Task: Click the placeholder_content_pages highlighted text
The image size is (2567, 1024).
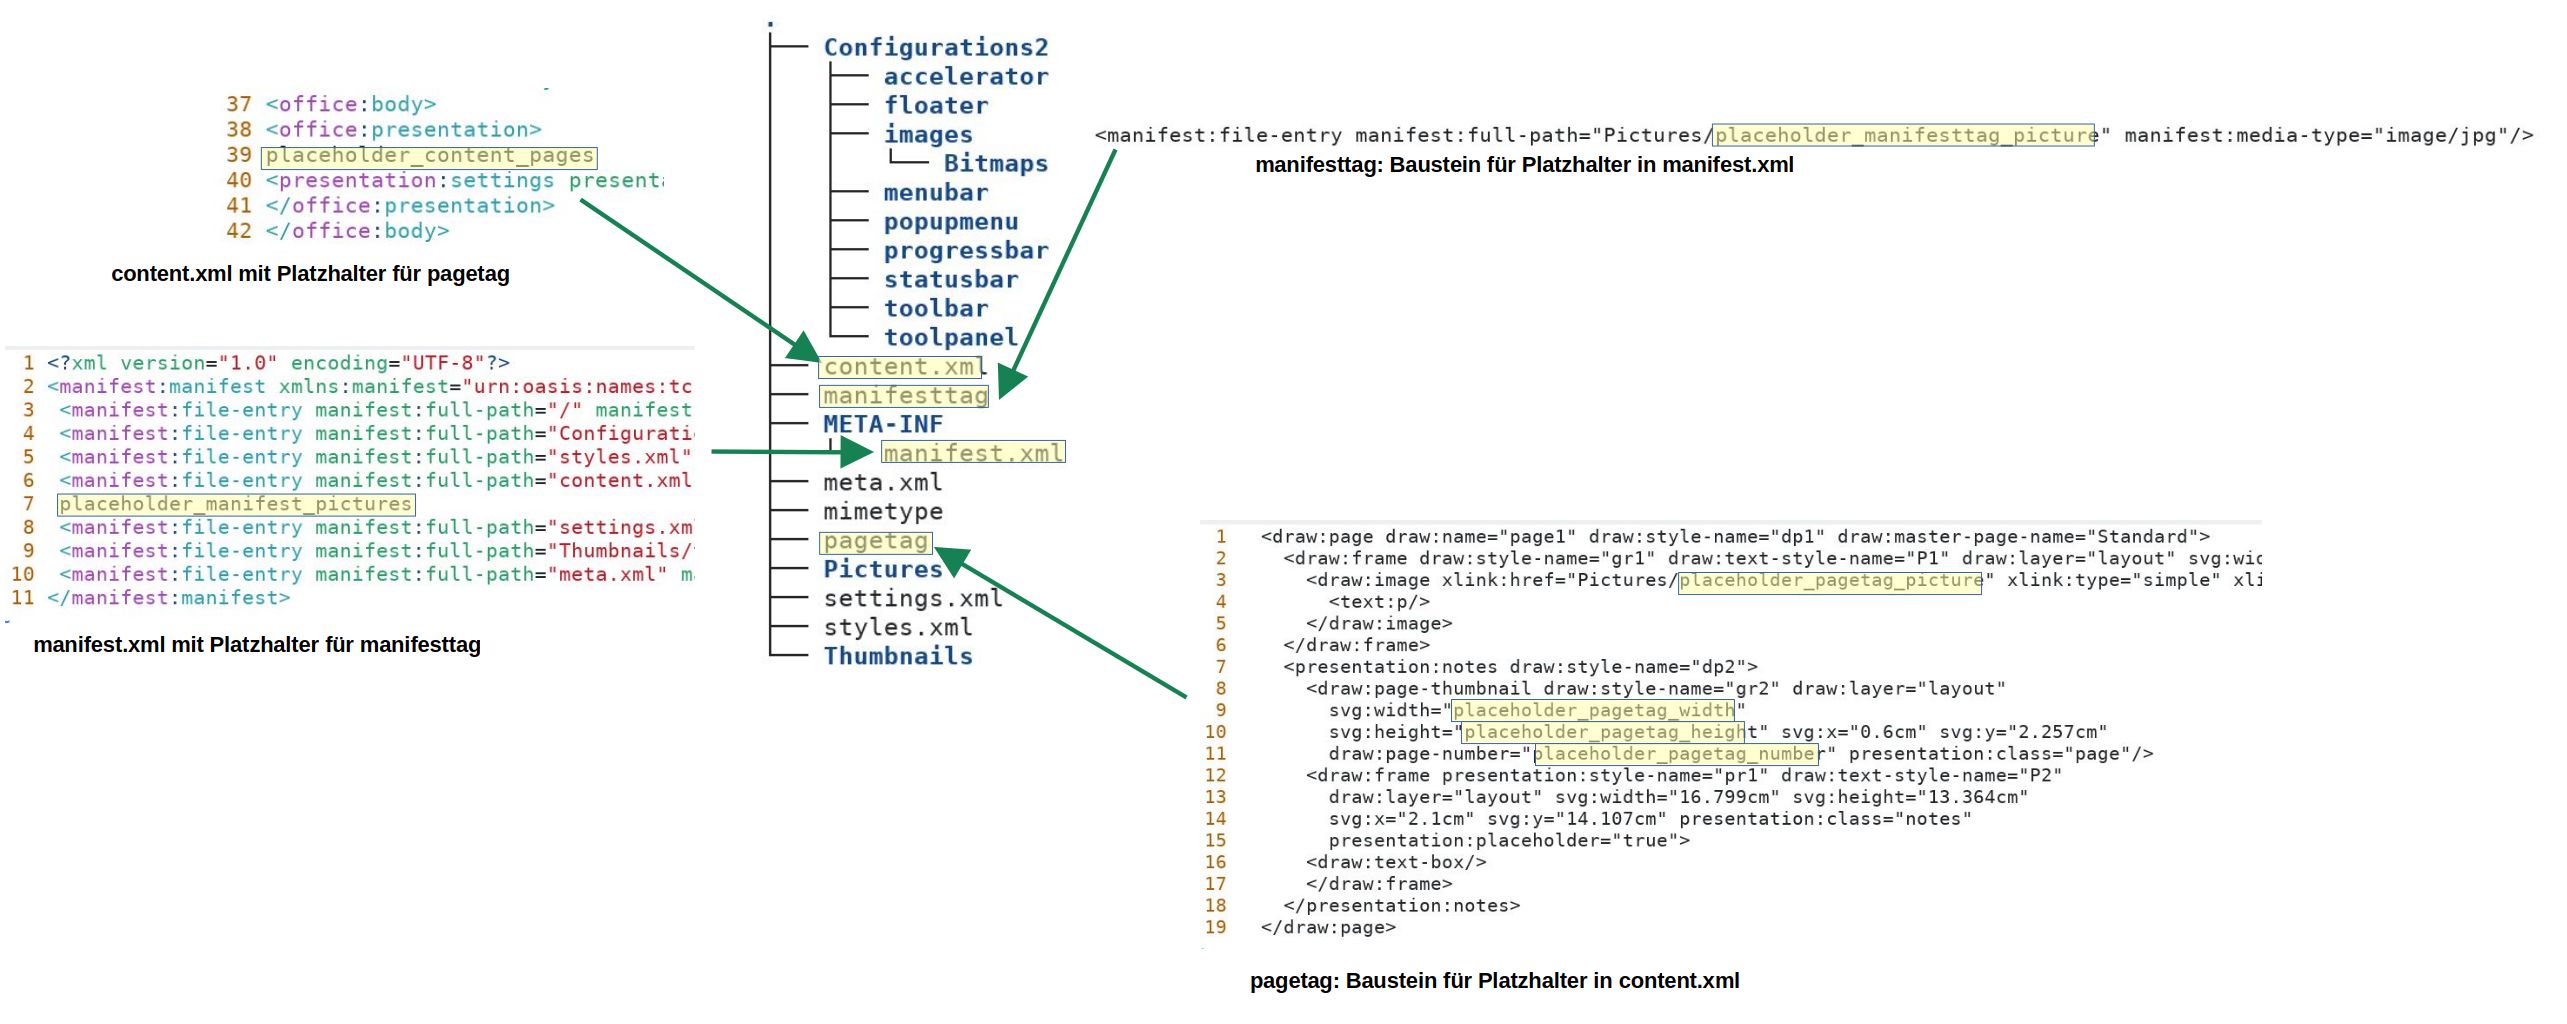Action: [x=429, y=156]
